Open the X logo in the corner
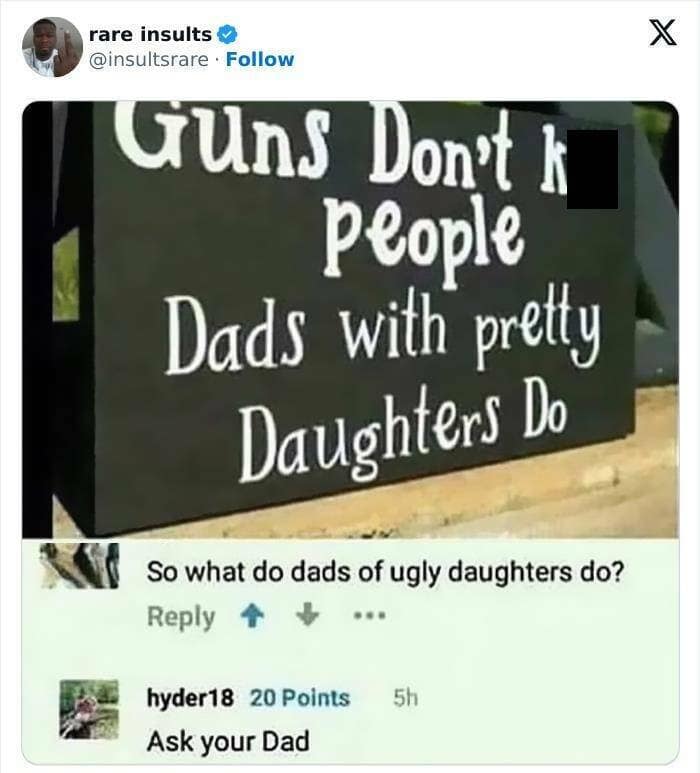The width and height of the screenshot is (700, 773). pyautogui.click(x=663, y=33)
